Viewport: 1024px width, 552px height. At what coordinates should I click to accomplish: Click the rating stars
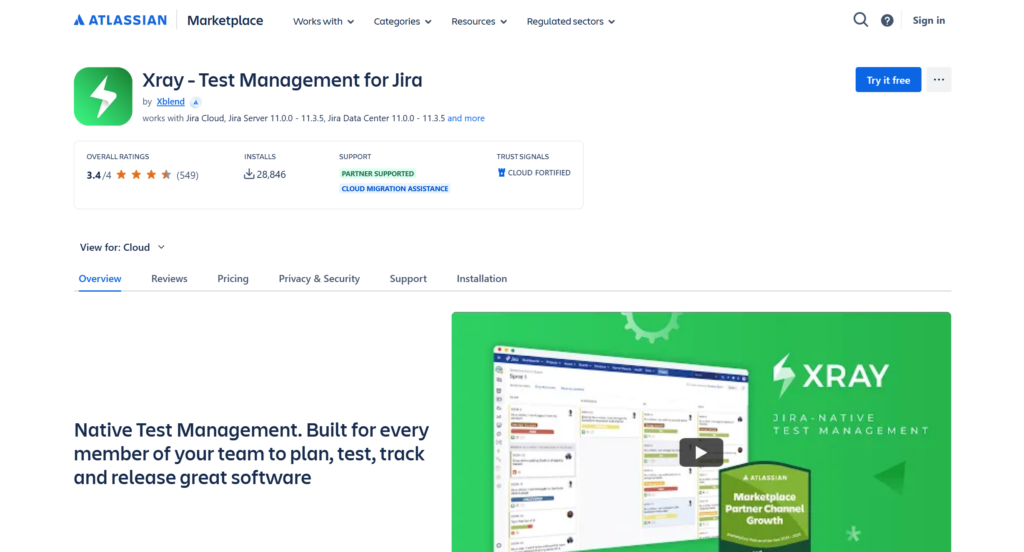(144, 174)
